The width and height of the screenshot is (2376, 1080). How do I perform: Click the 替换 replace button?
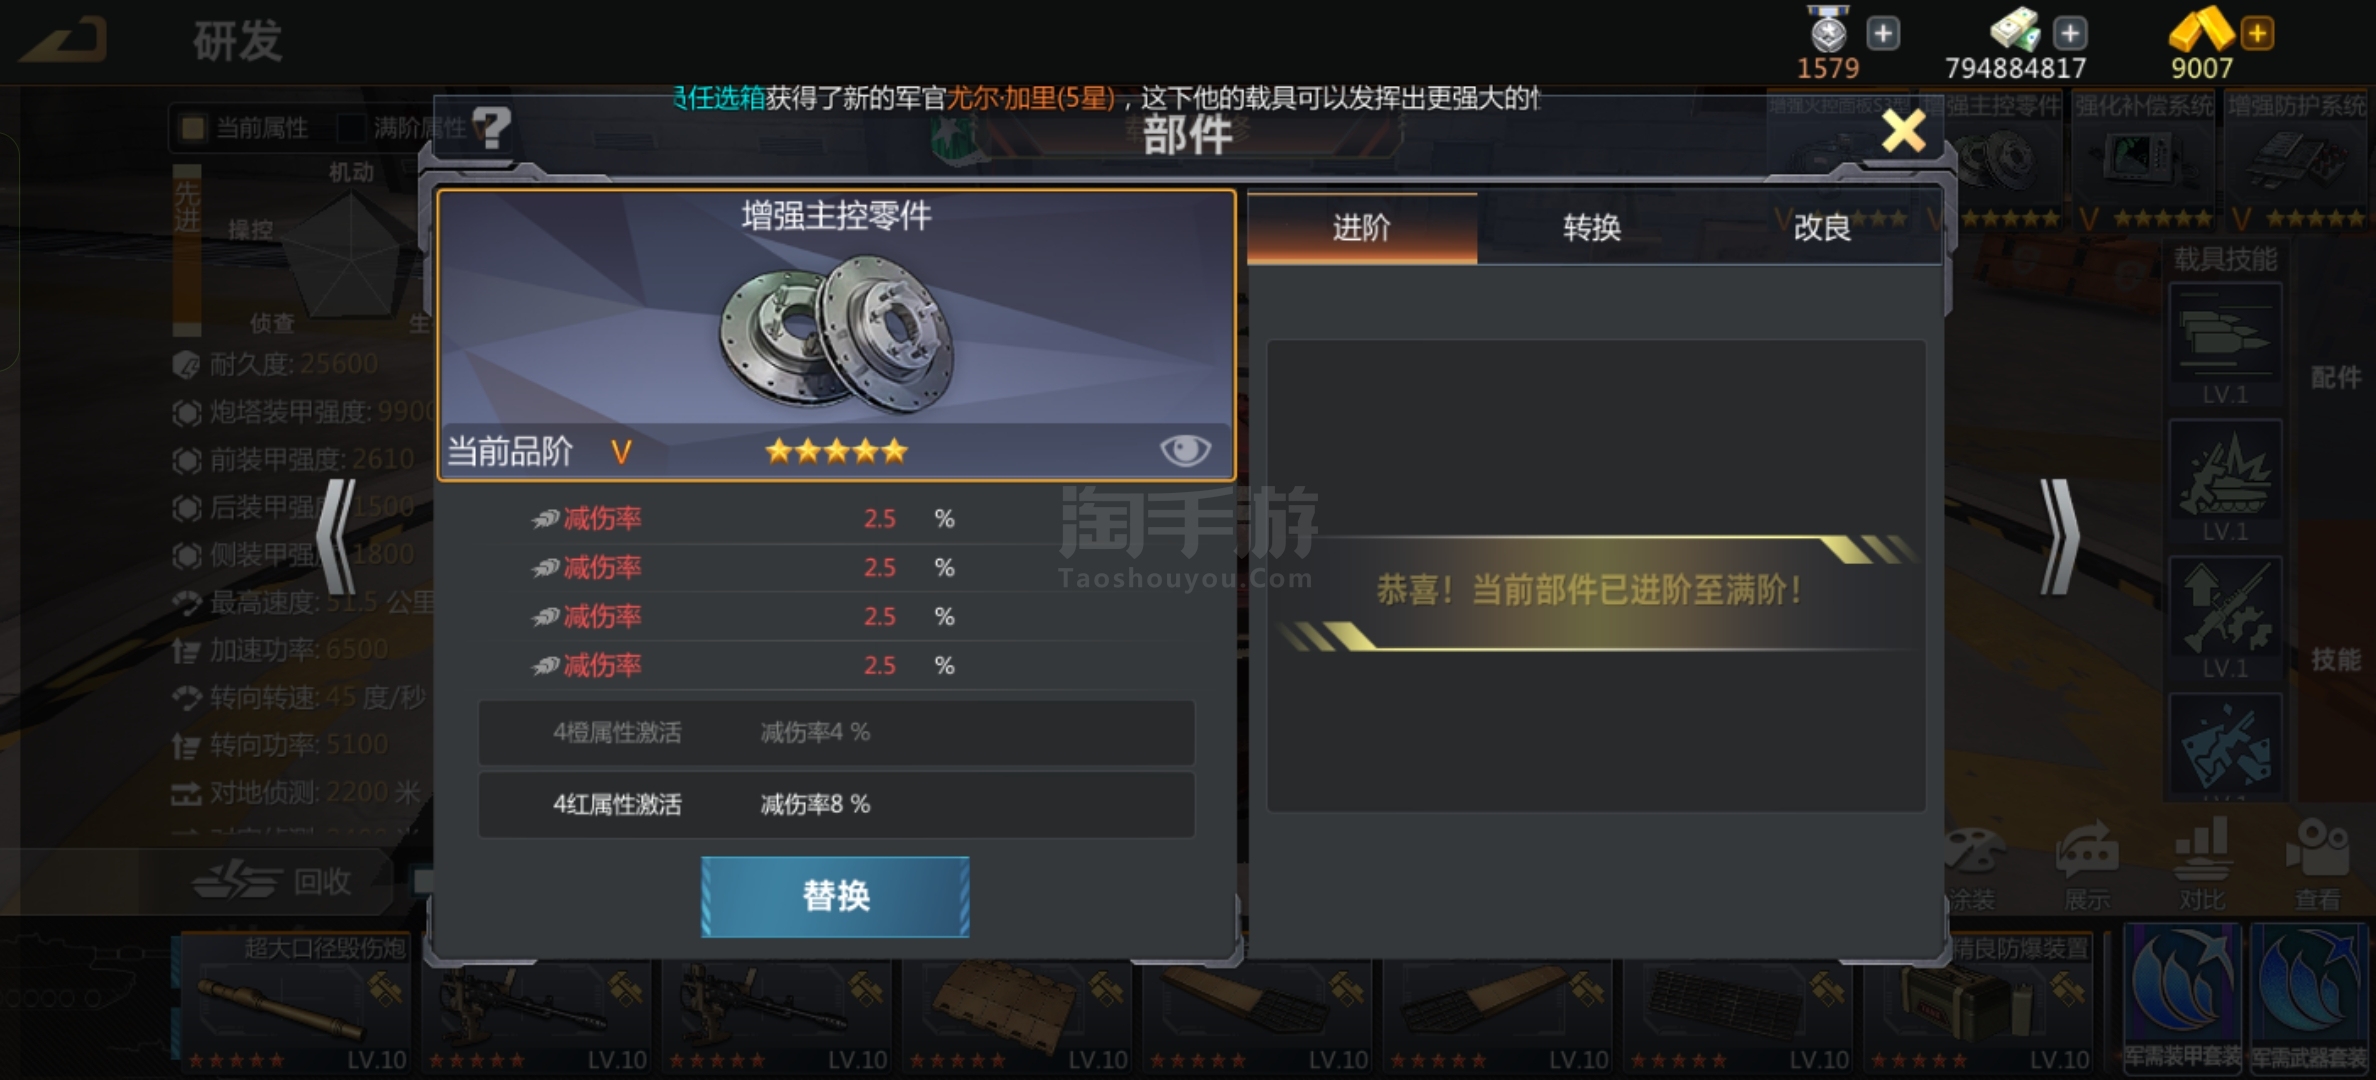835,896
